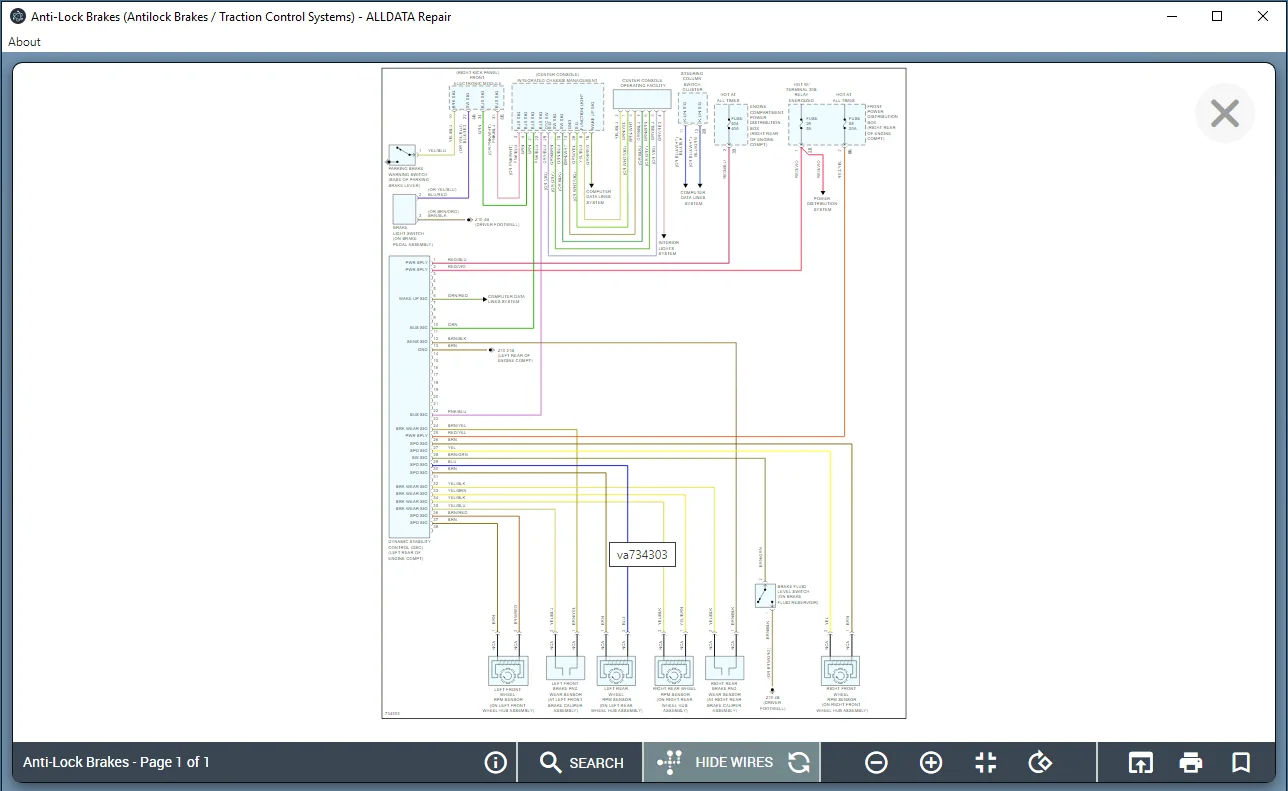Click the va734303 label on the diagram
This screenshot has width=1288, height=791.
642,555
